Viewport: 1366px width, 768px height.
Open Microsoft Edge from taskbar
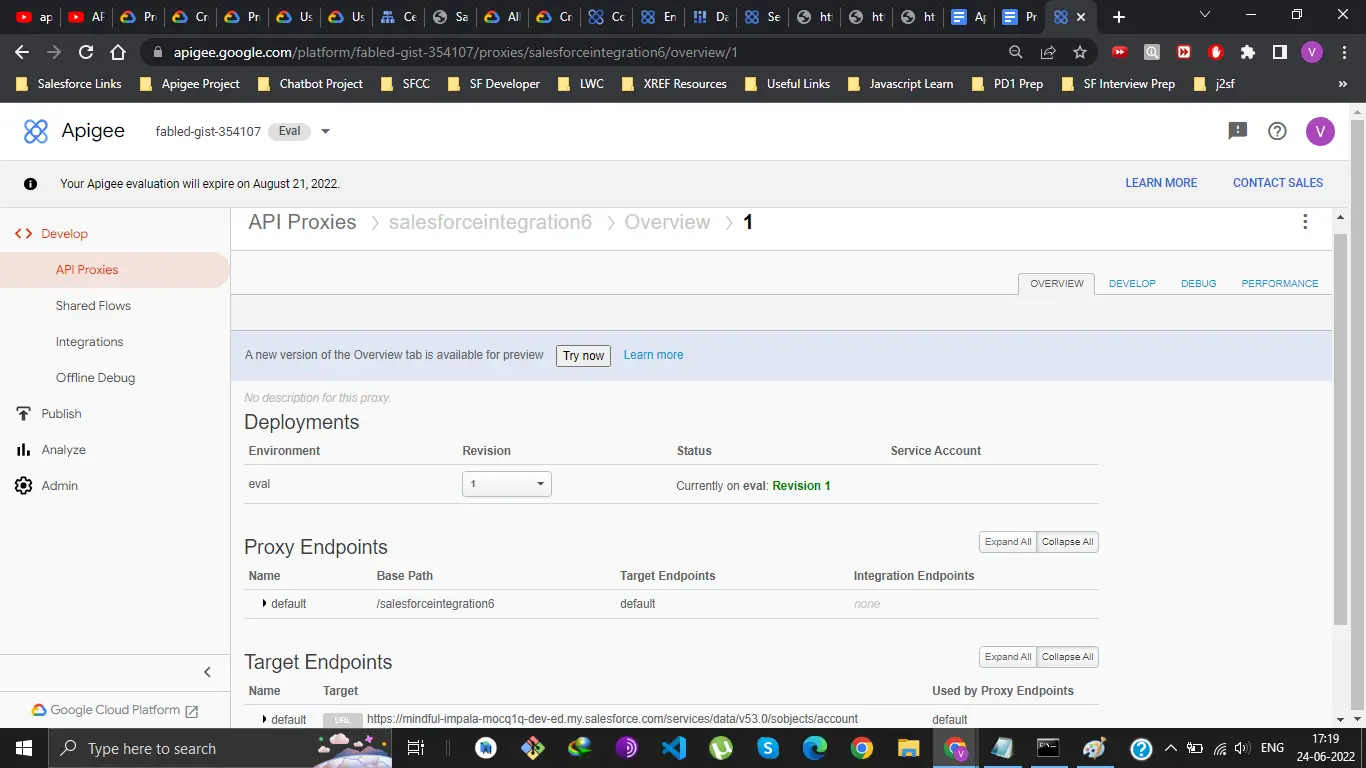tap(815, 748)
